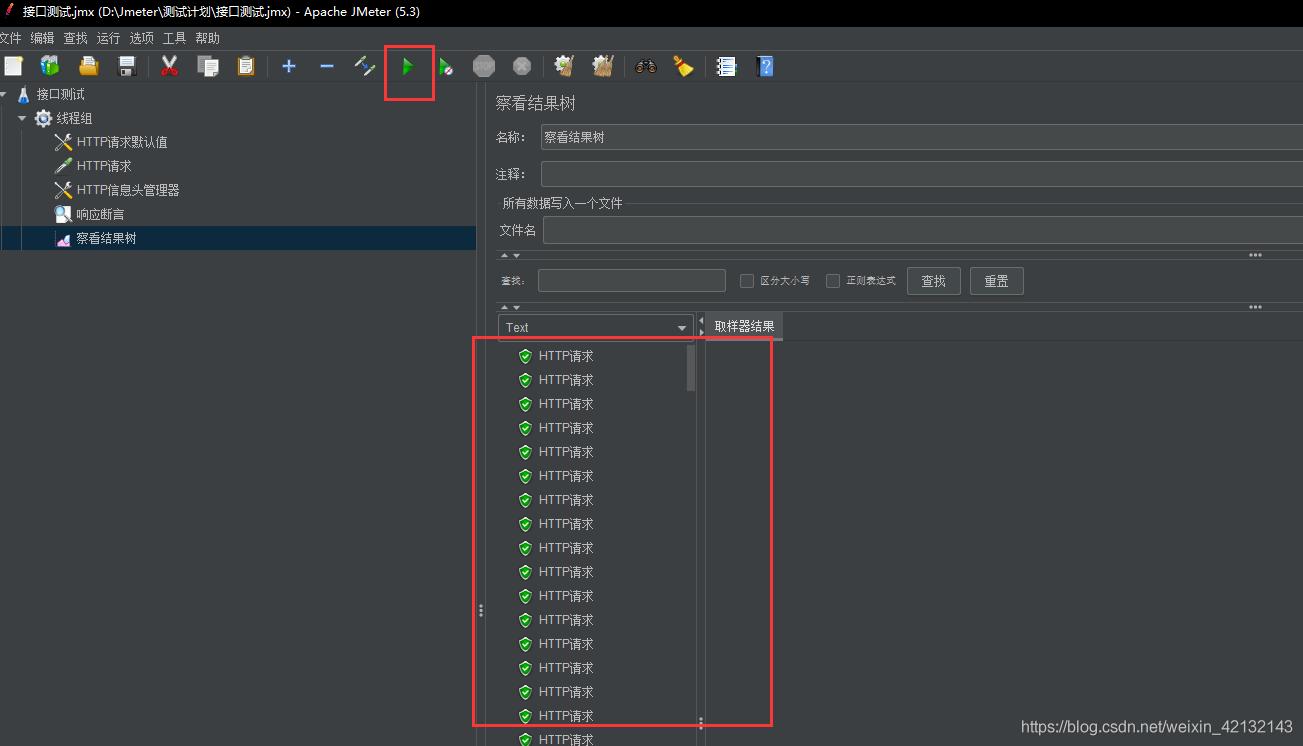Click the plus Expand all icon

(289, 67)
